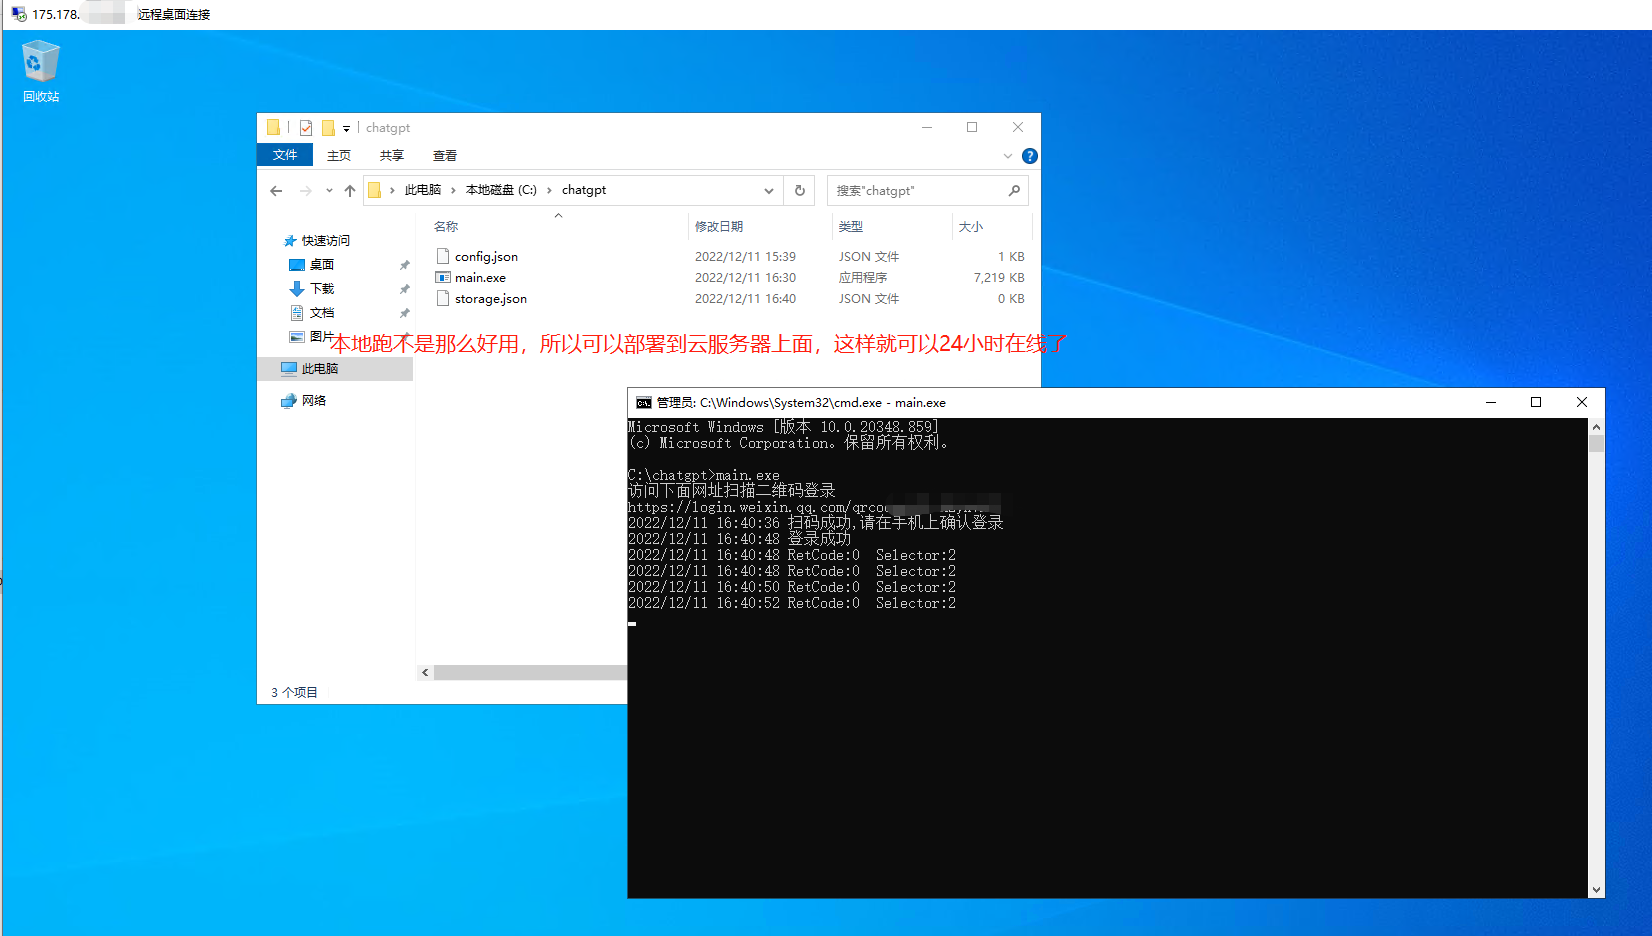This screenshot has width=1652, height=936.
Task: Select the storage.json file
Action: [x=491, y=299]
